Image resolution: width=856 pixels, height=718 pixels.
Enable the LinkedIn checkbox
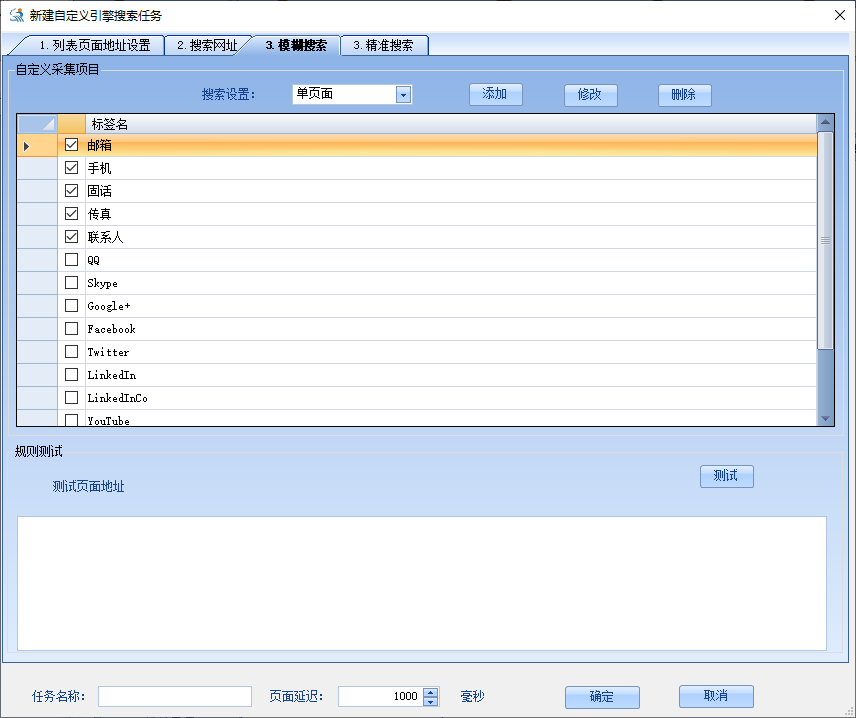[x=71, y=375]
